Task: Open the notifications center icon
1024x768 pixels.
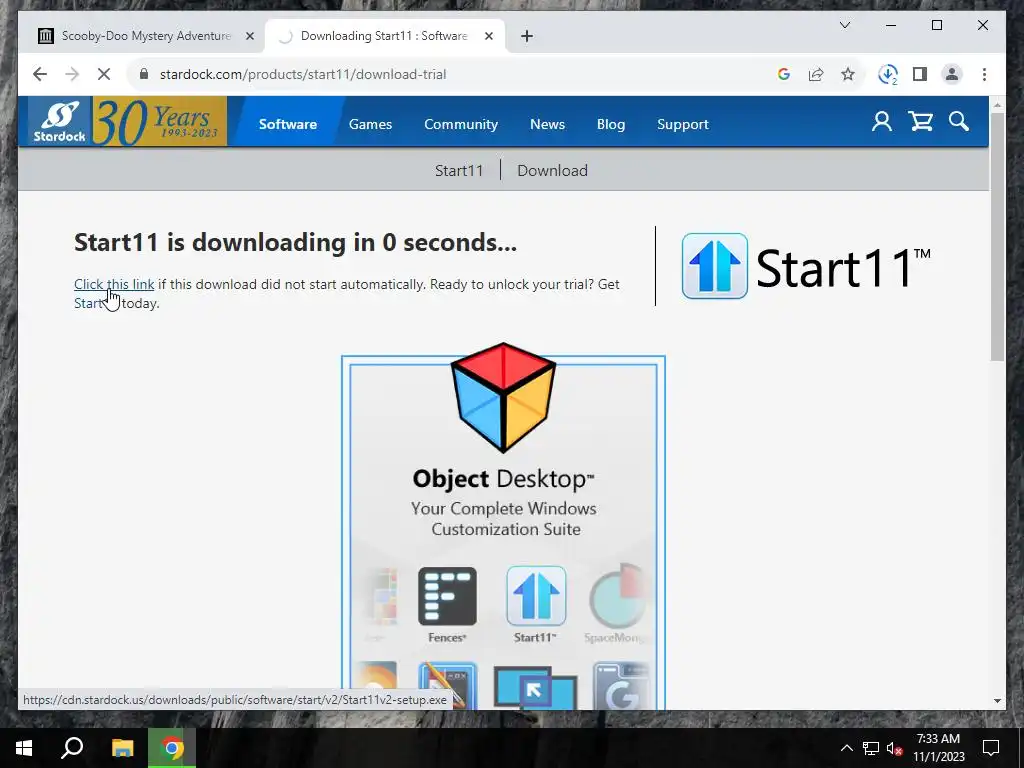Action: [991, 748]
